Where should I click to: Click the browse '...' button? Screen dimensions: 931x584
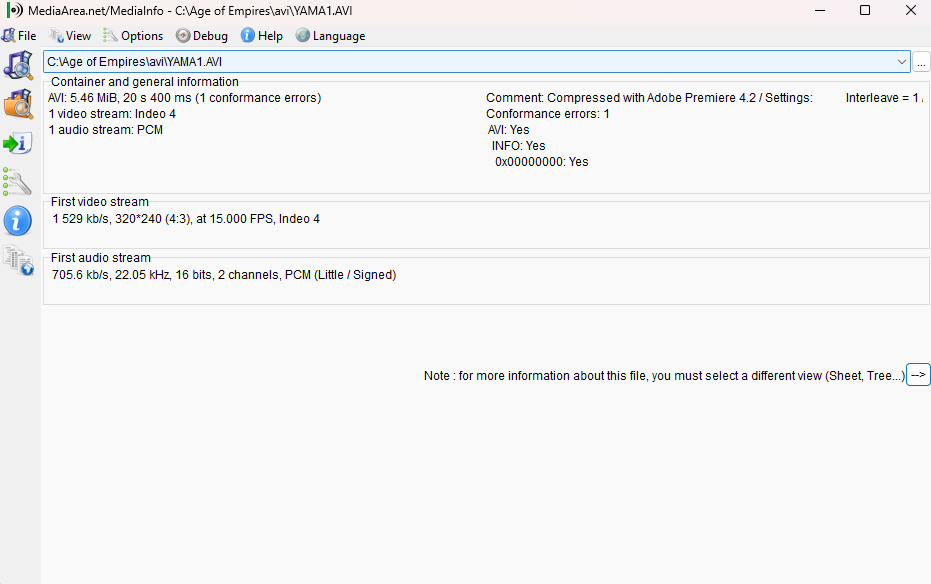(x=921, y=62)
